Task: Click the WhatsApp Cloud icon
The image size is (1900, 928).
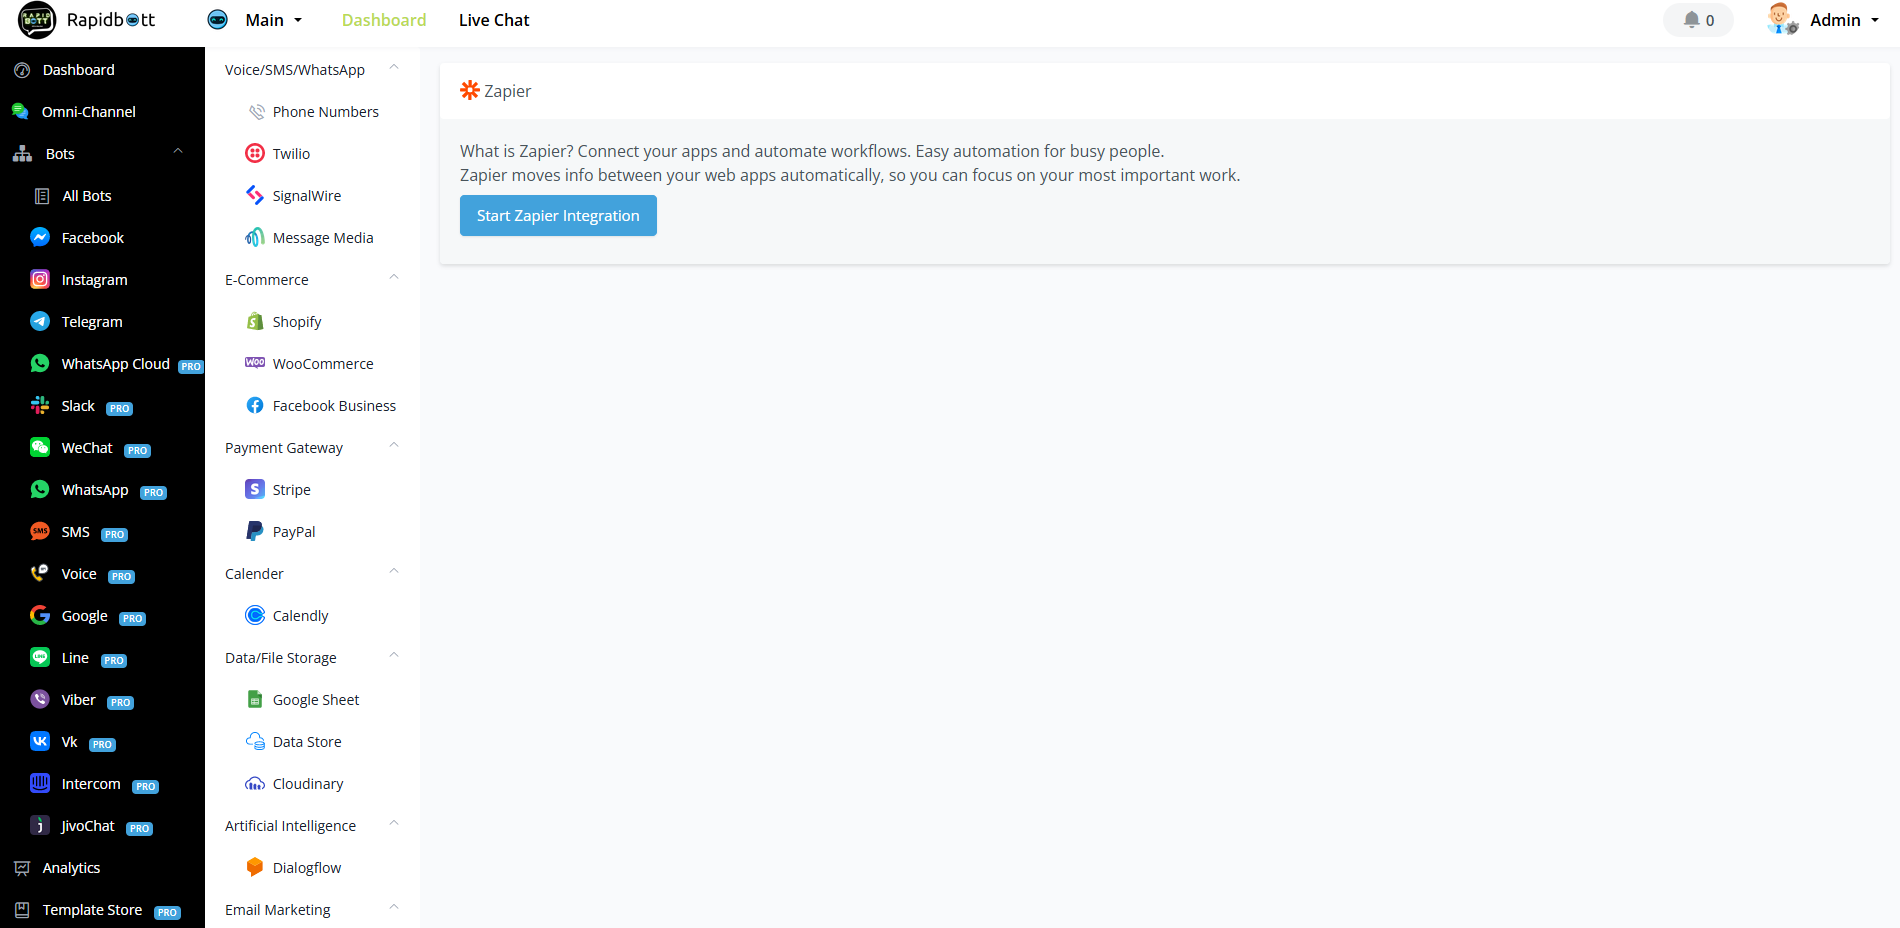Action: [40, 363]
